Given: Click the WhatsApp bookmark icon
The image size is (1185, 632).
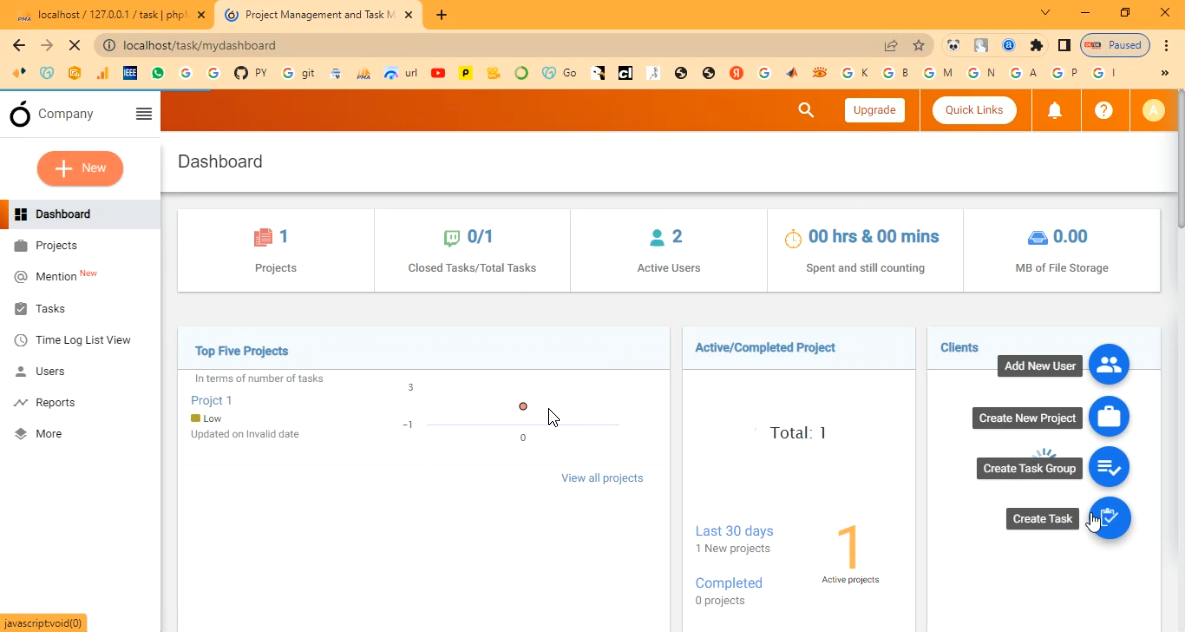Looking at the screenshot, I should point(158,73).
